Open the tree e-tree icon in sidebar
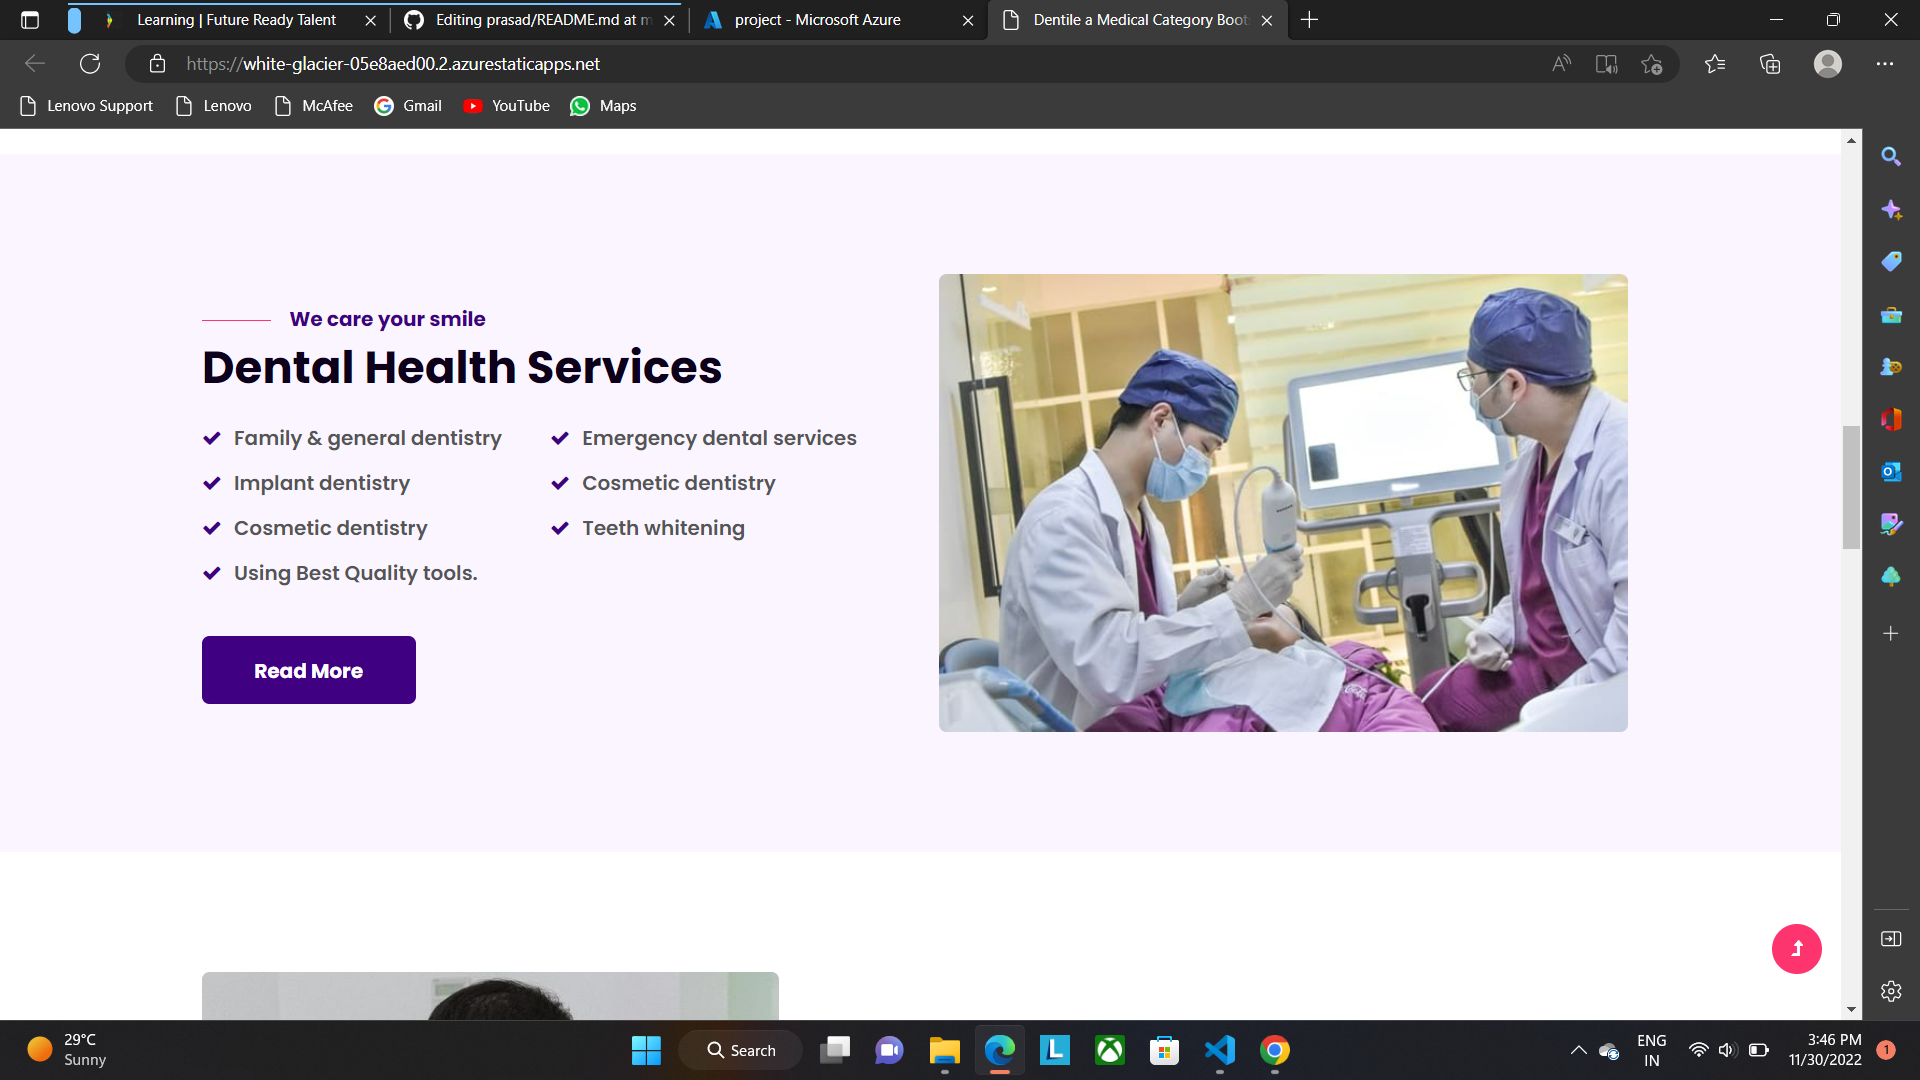Viewport: 1920px width, 1080px height. tap(1891, 577)
